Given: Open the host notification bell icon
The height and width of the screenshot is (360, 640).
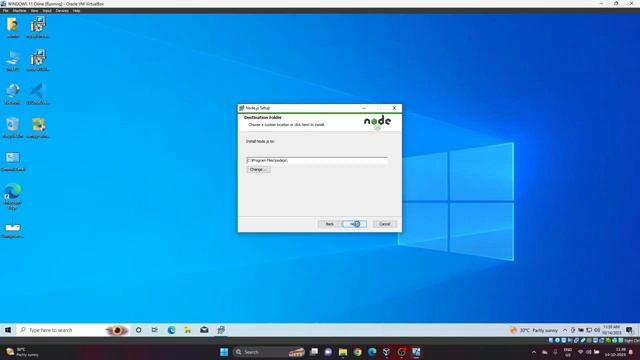Looking at the screenshot, I should 631,352.
